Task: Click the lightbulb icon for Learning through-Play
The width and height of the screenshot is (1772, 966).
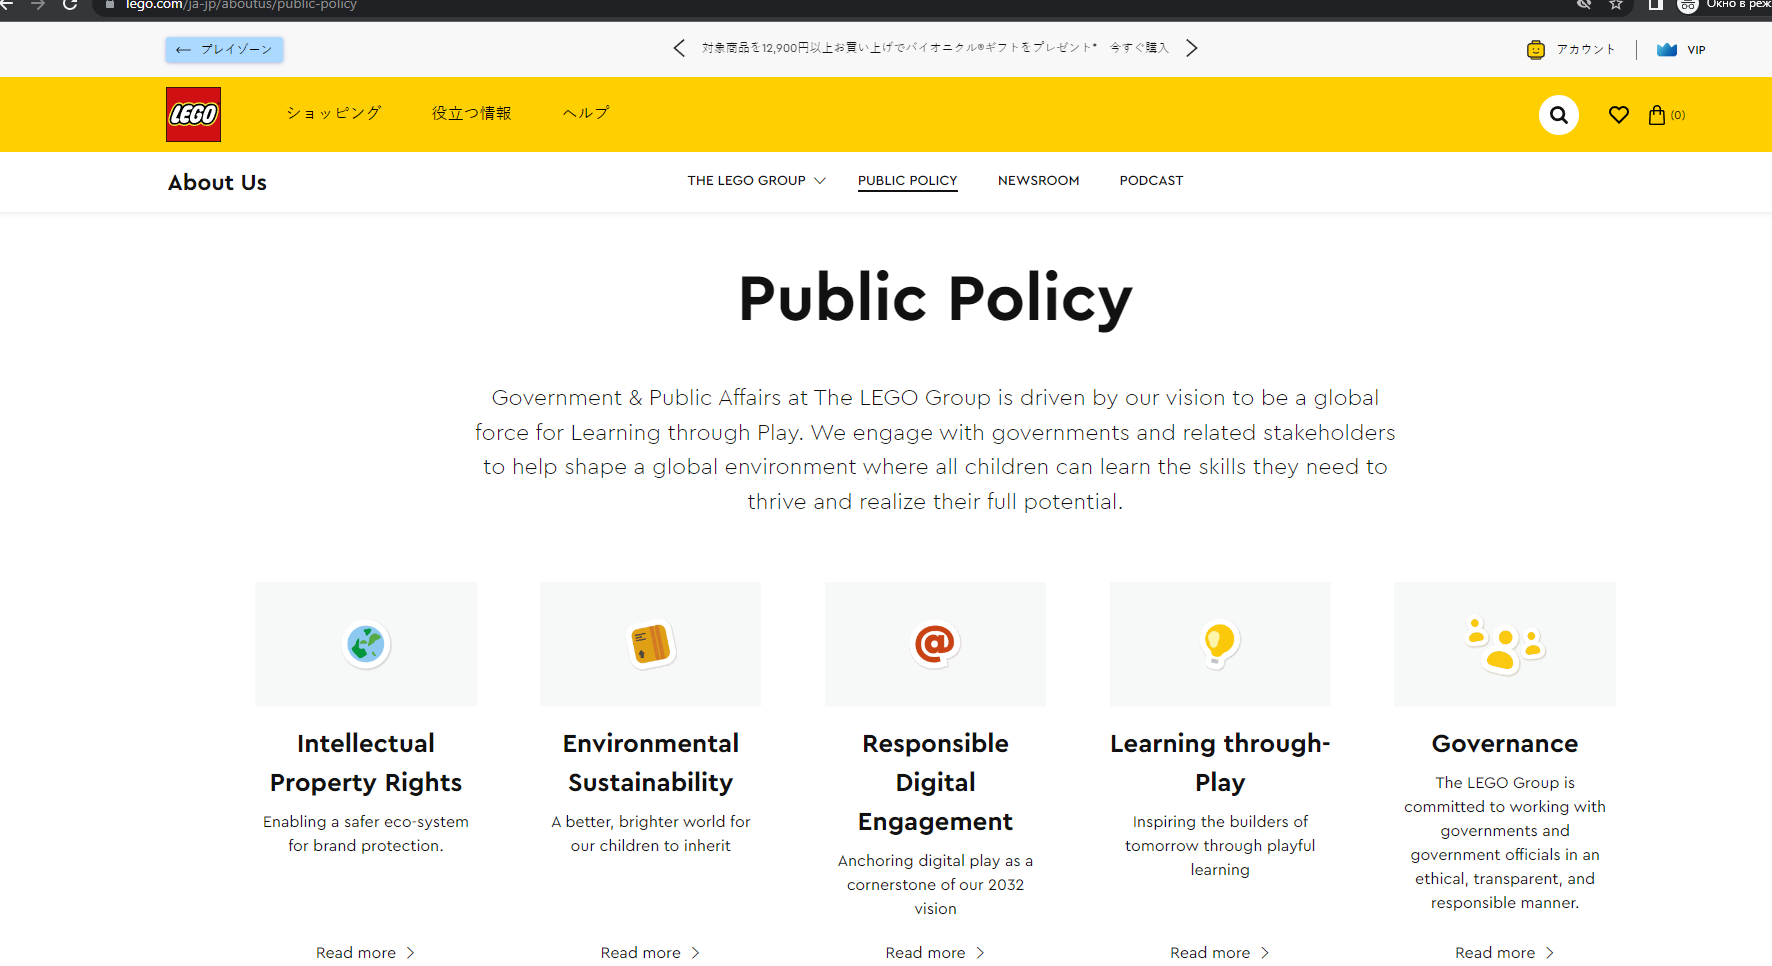Action: click(1220, 644)
